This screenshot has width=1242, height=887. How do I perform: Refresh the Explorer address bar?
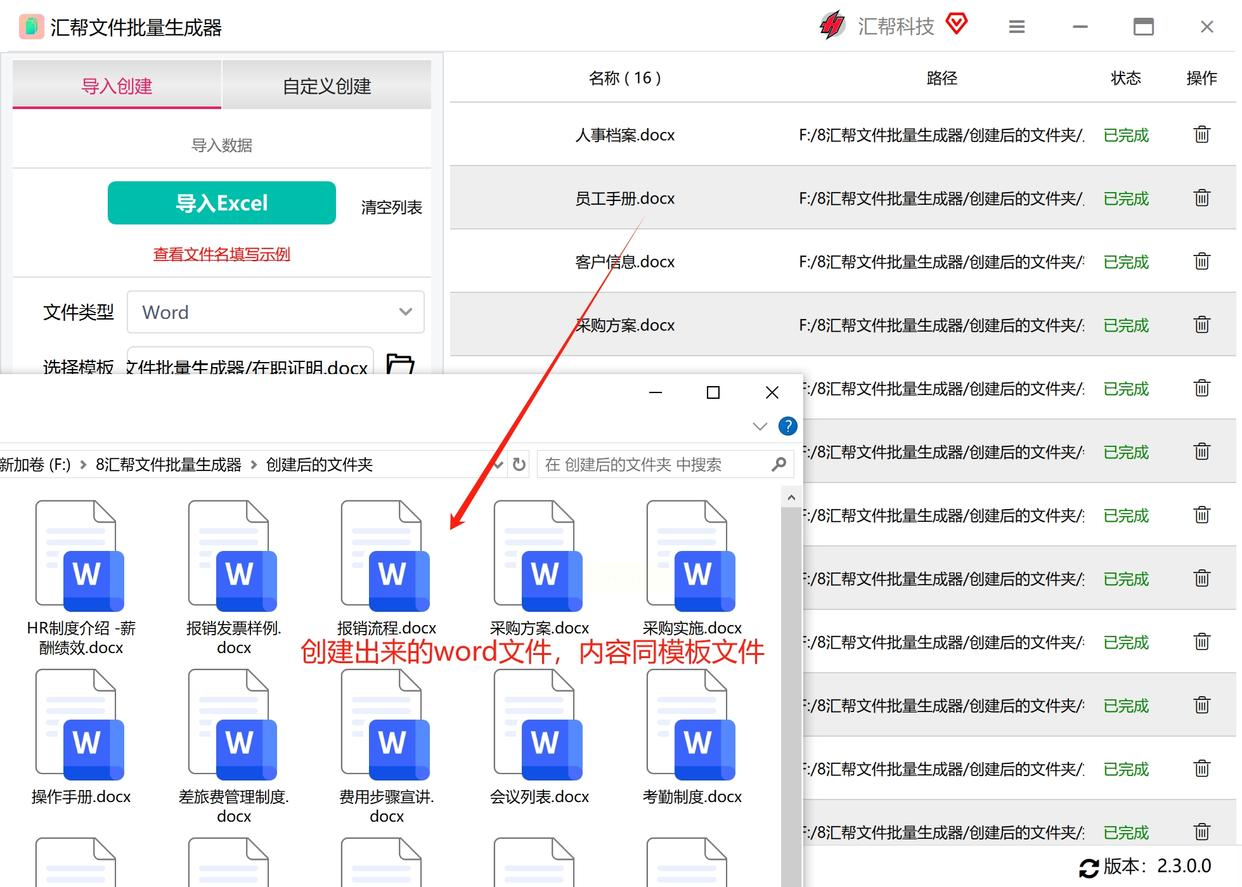[x=519, y=464]
